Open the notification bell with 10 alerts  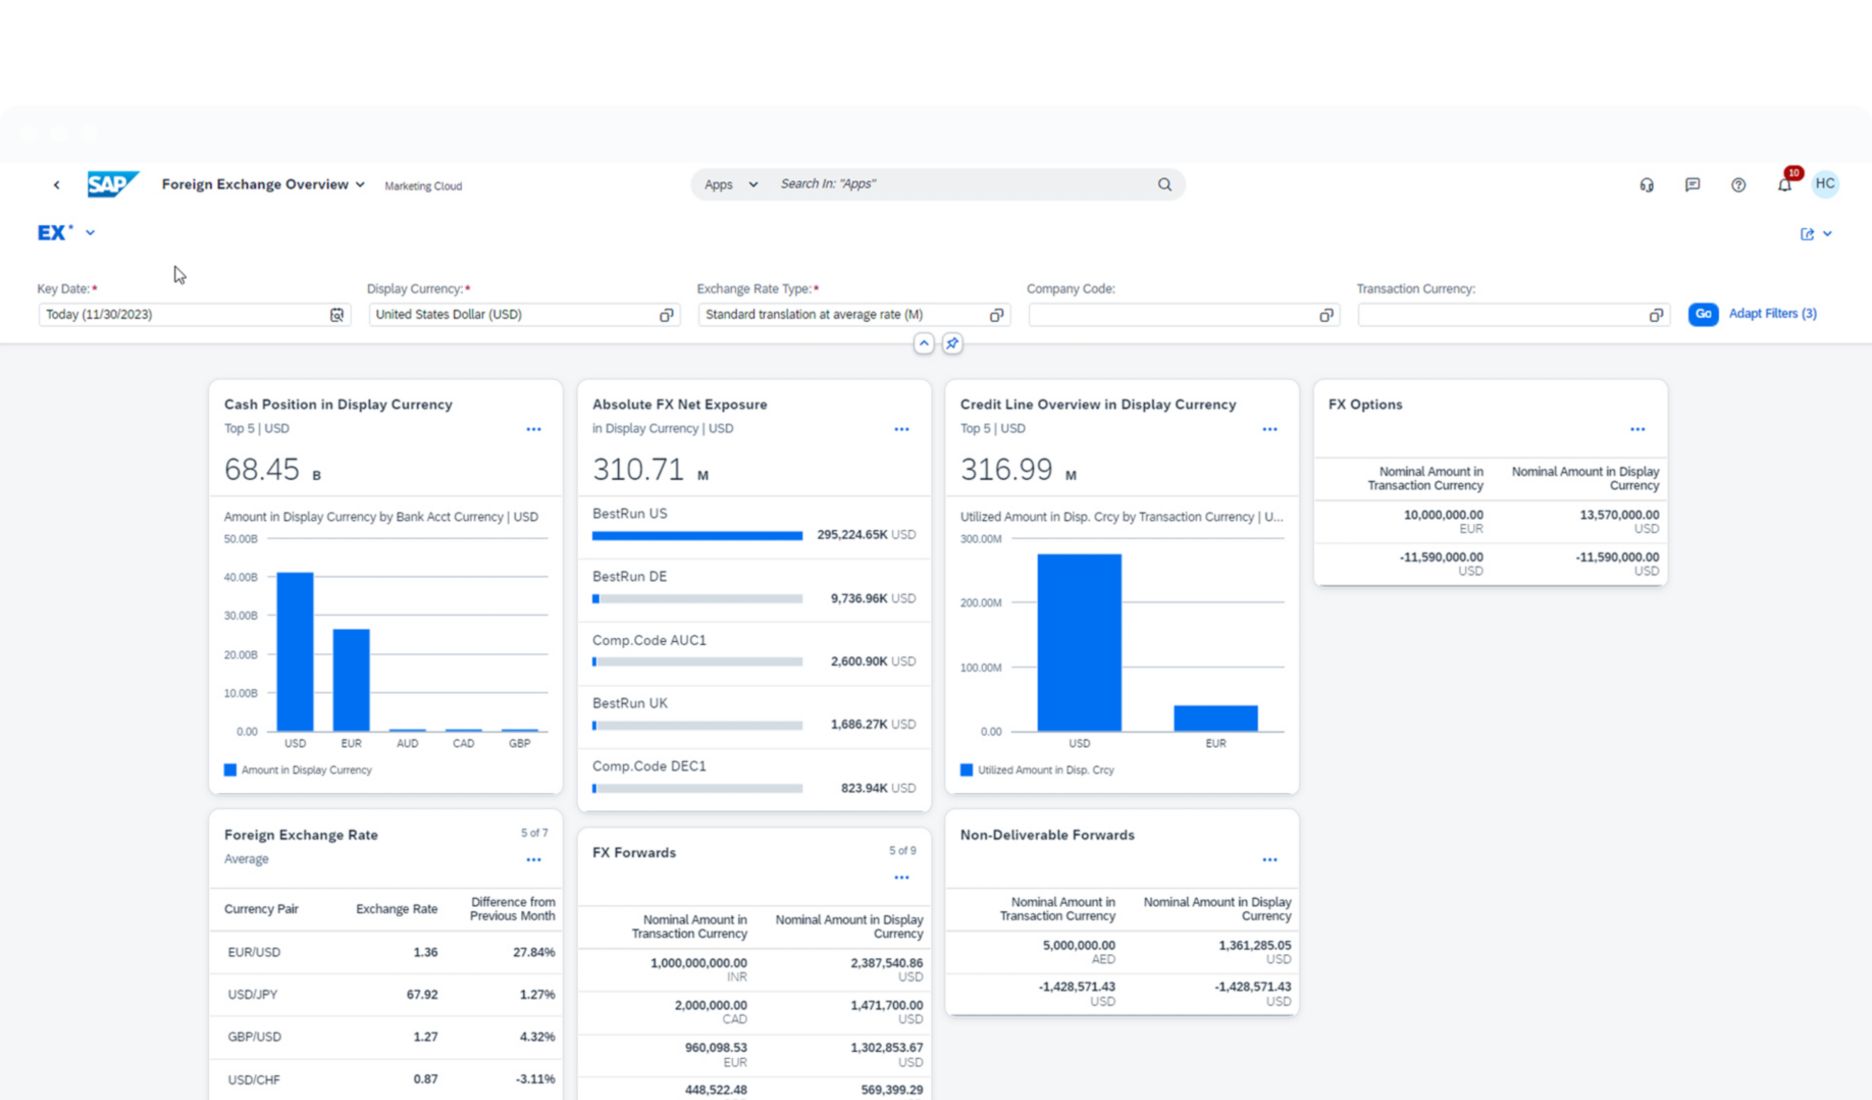[x=1784, y=184]
